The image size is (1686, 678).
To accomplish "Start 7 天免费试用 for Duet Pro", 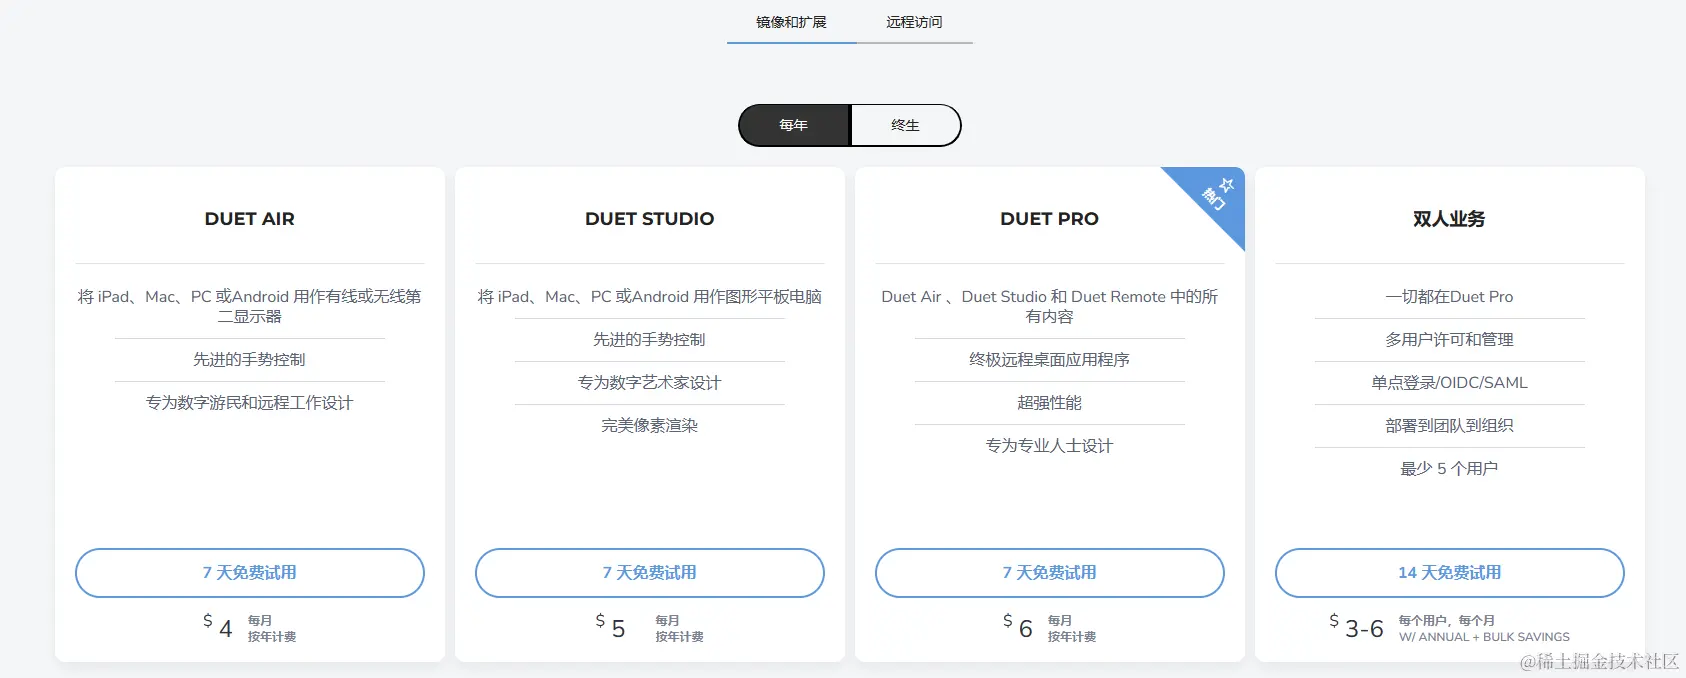I will (1050, 573).
